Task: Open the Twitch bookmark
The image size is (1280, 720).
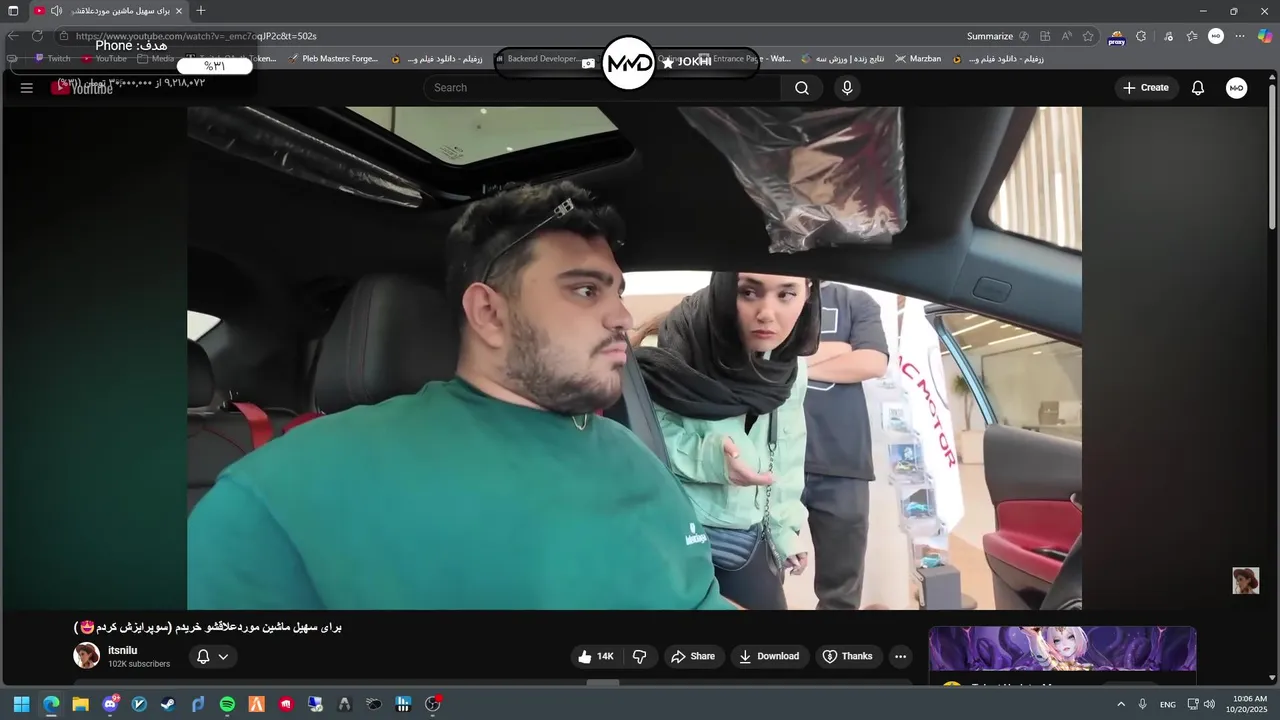Action: pos(52,59)
